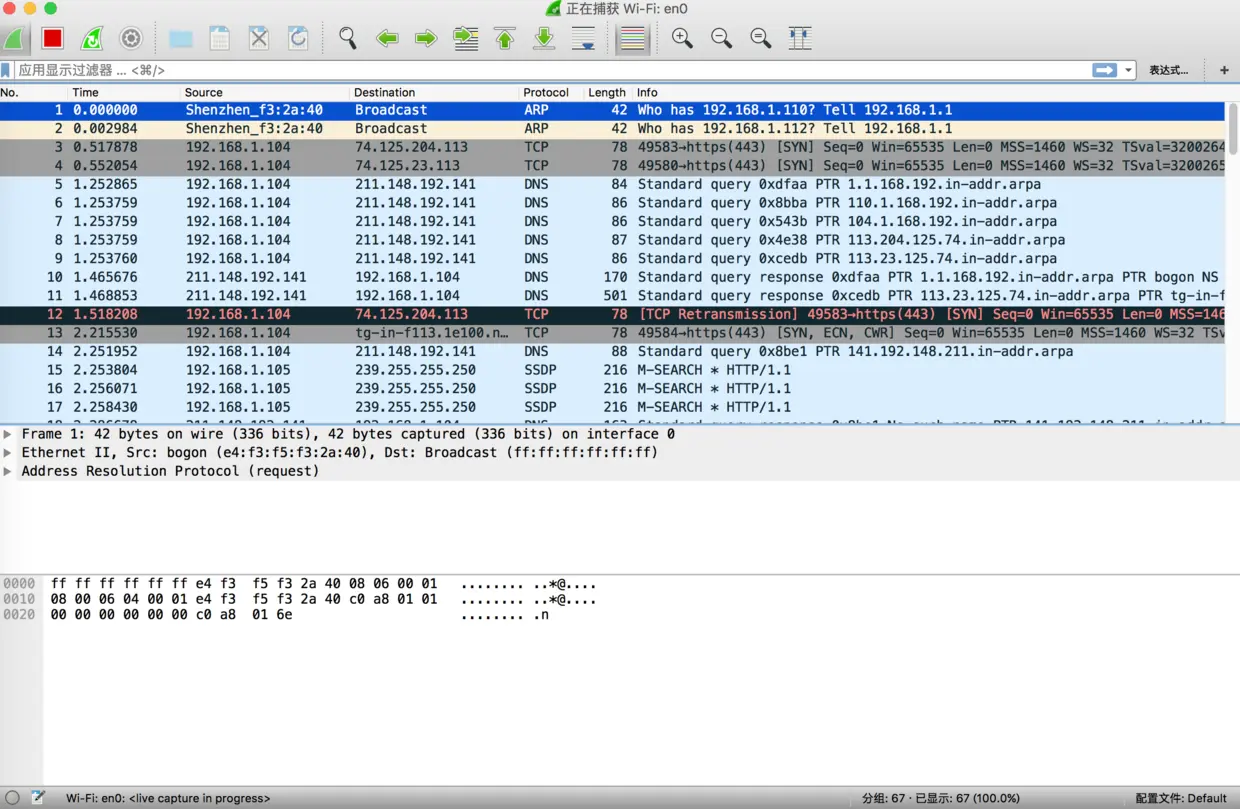Sort by the Destination column header
The image size is (1240, 809).
point(434,92)
